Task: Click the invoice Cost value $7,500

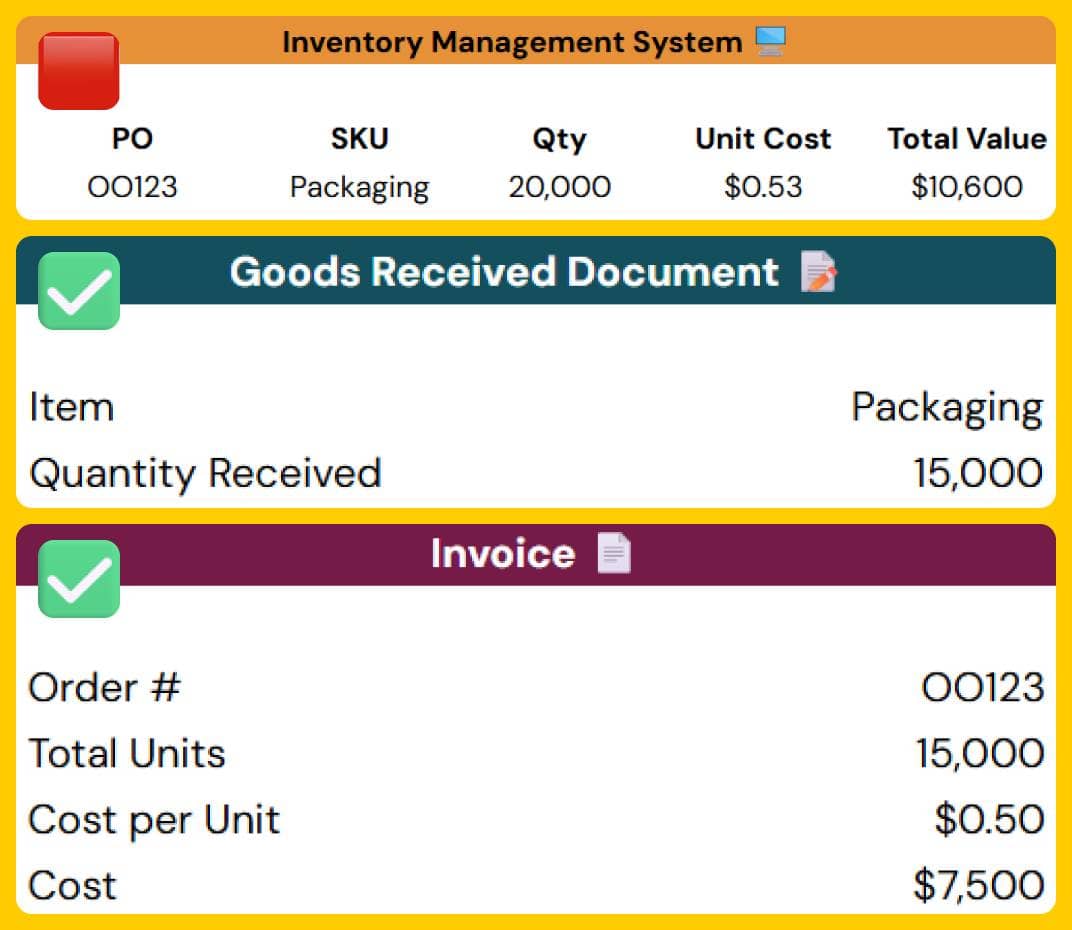Action: click(978, 885)
